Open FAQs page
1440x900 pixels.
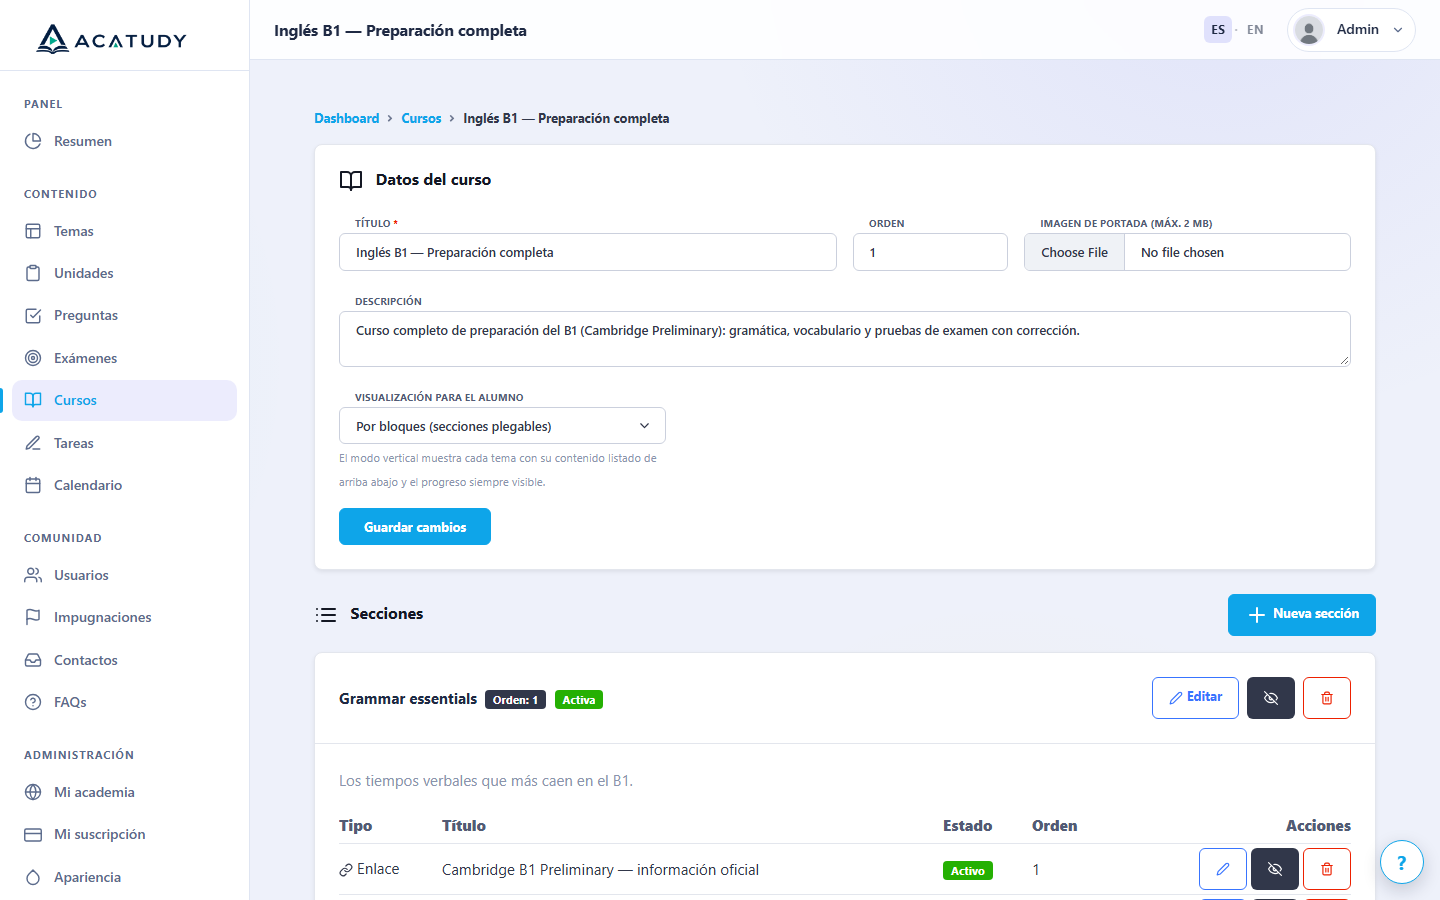(x=124, y=702)
